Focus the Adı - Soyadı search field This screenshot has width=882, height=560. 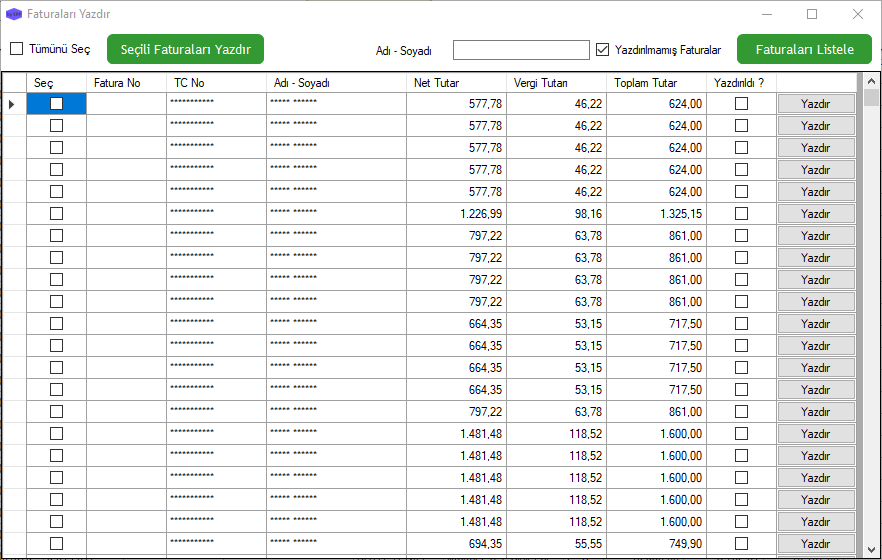[521, 49]
